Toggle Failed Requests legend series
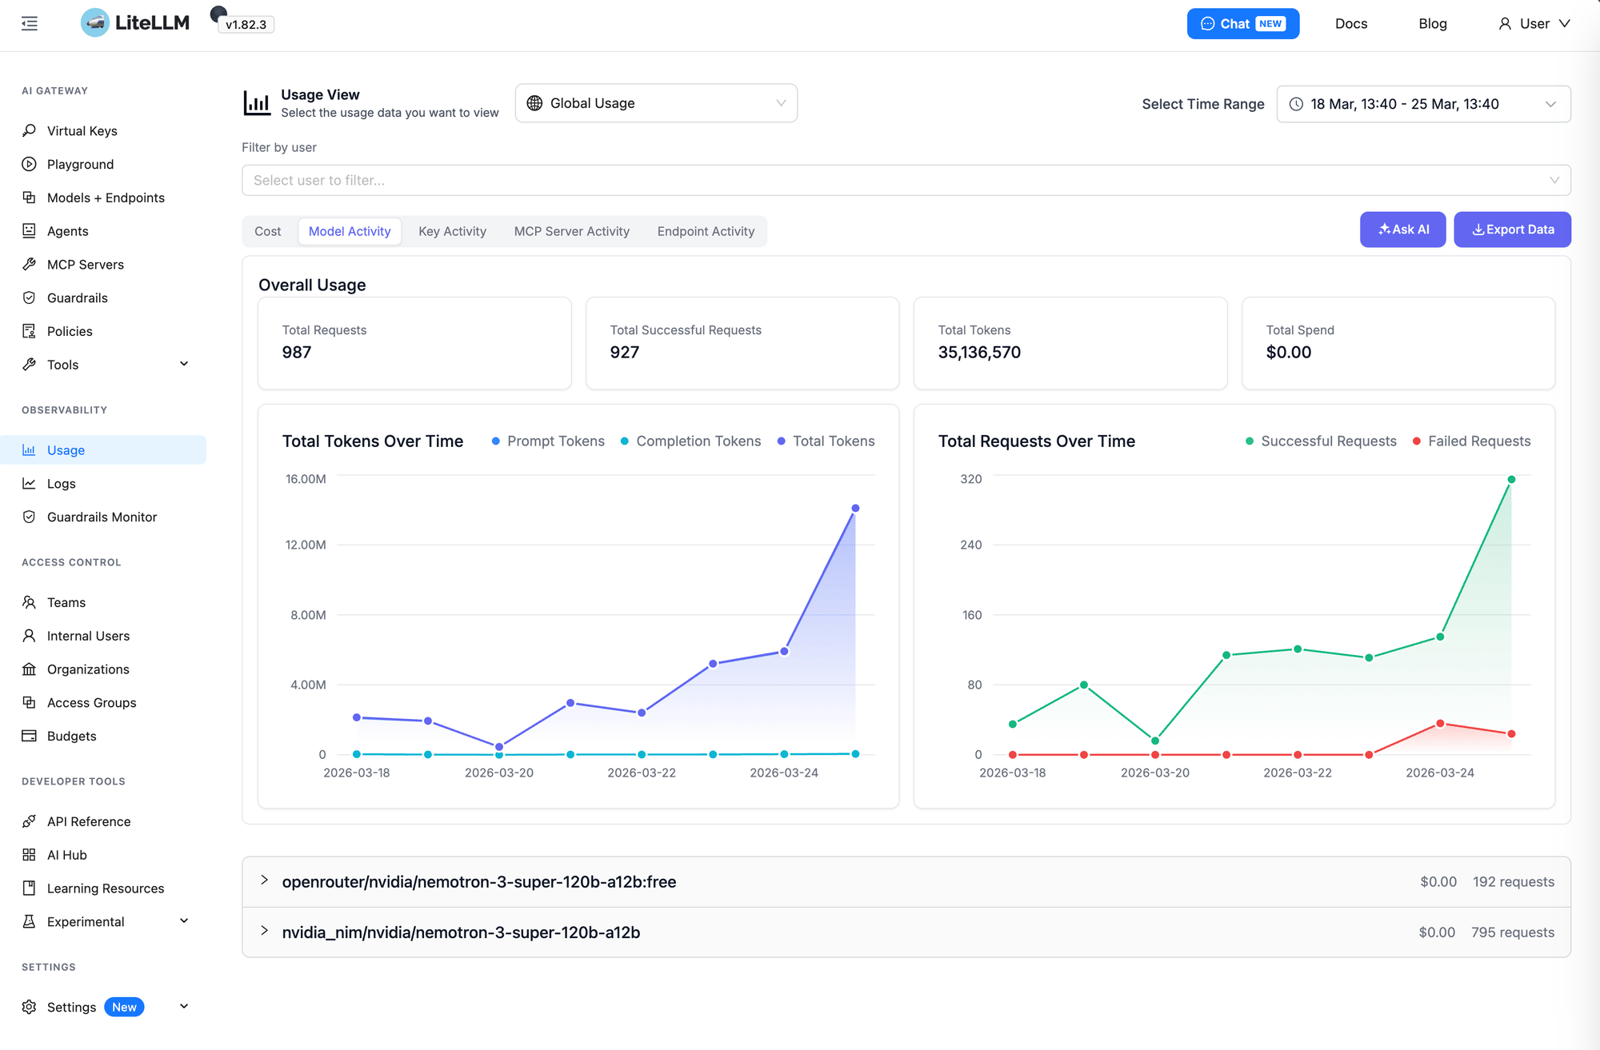The height and width of the screenshot is (1050, 1600). pyautogui.click(x=1471, y=441)
